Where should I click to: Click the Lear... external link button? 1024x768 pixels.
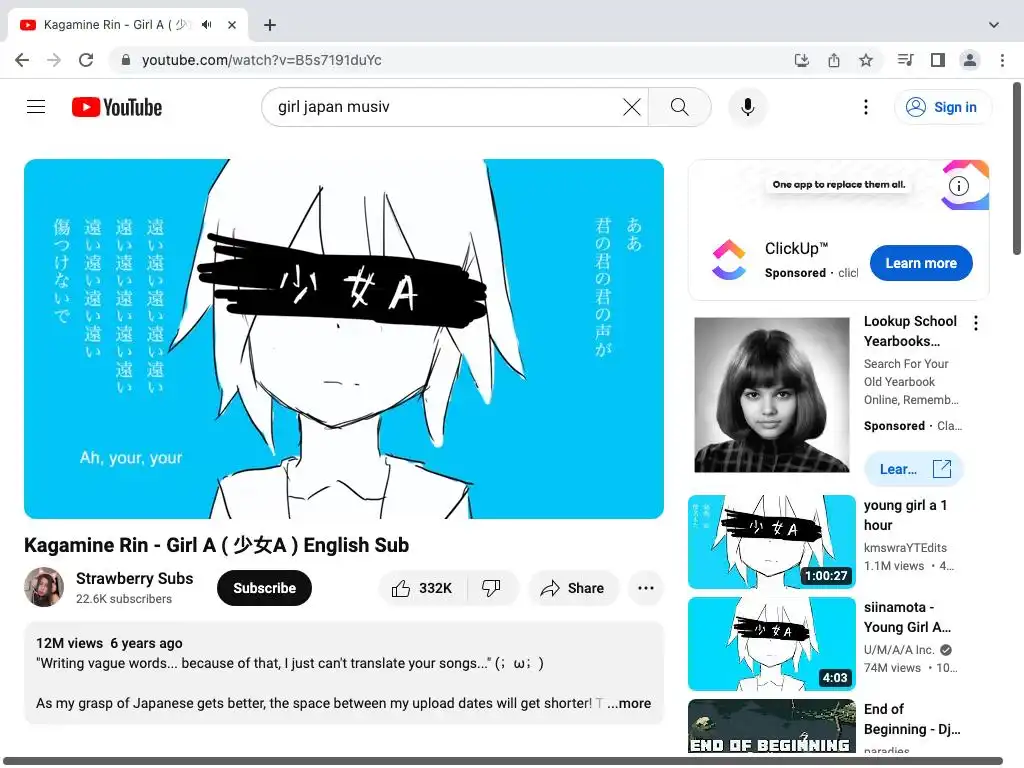[914, 469]
